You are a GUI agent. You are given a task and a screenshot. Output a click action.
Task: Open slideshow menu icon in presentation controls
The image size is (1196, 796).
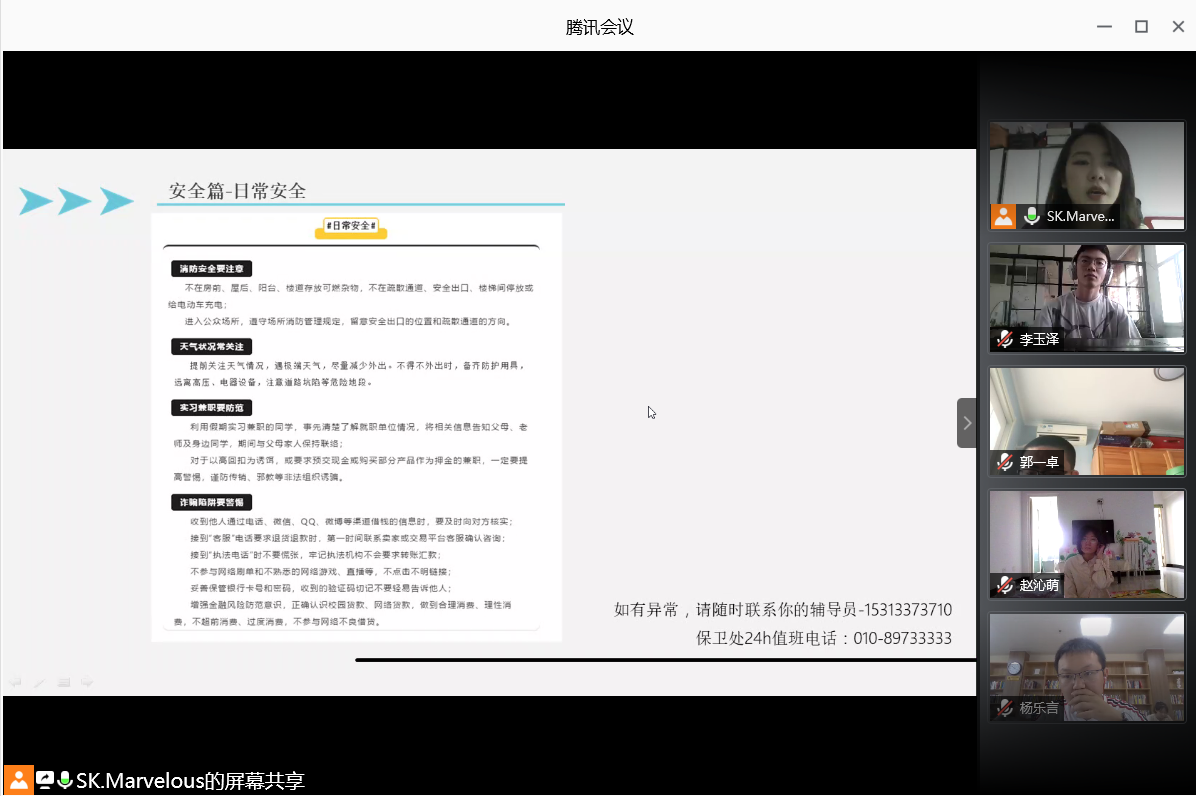[64, 683]
